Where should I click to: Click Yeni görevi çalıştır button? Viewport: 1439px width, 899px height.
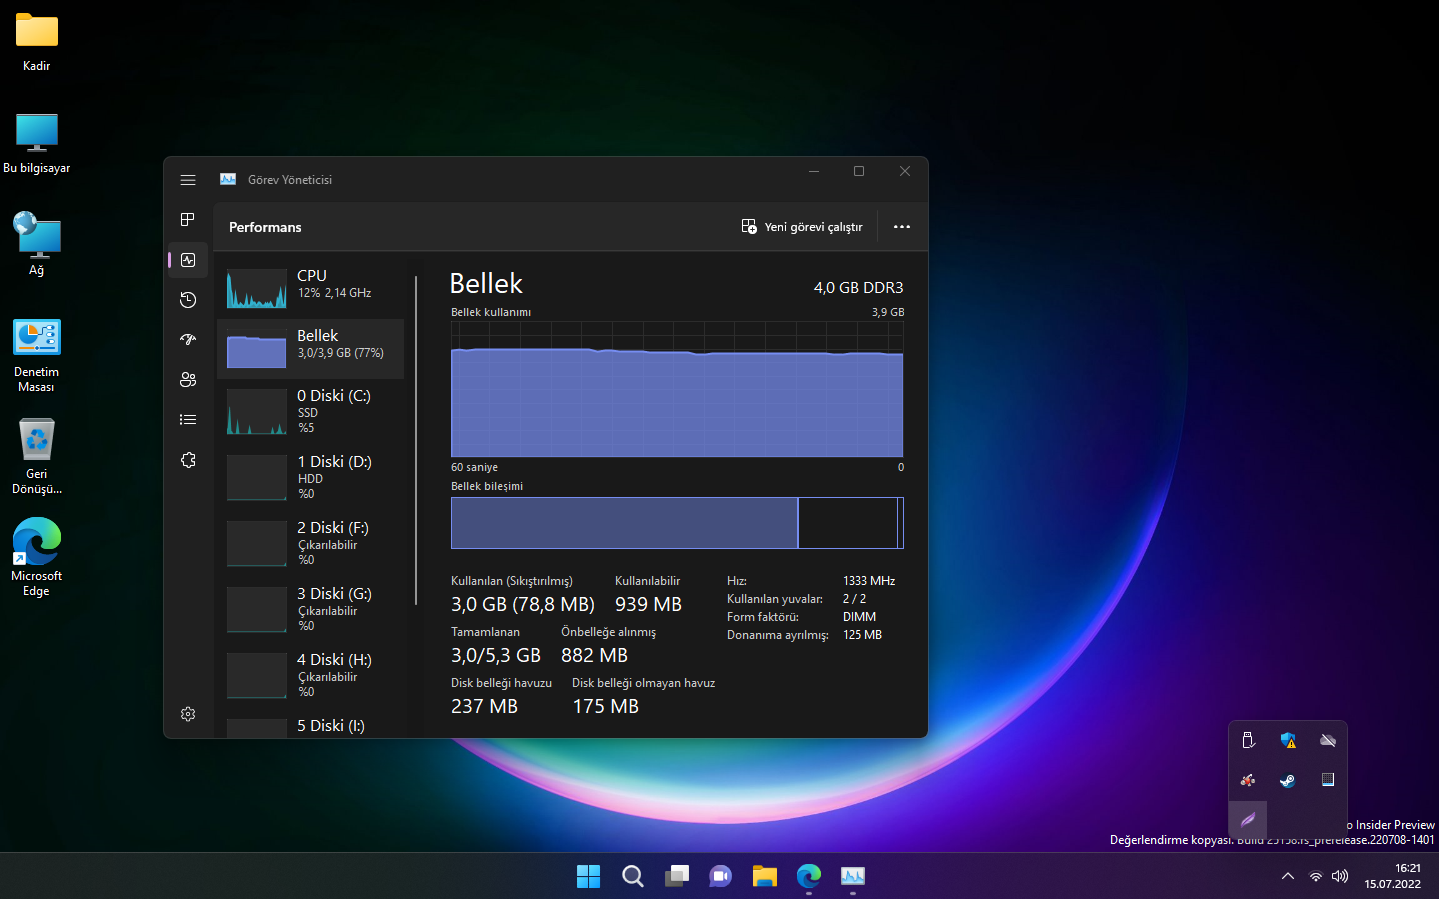point(802,227)
